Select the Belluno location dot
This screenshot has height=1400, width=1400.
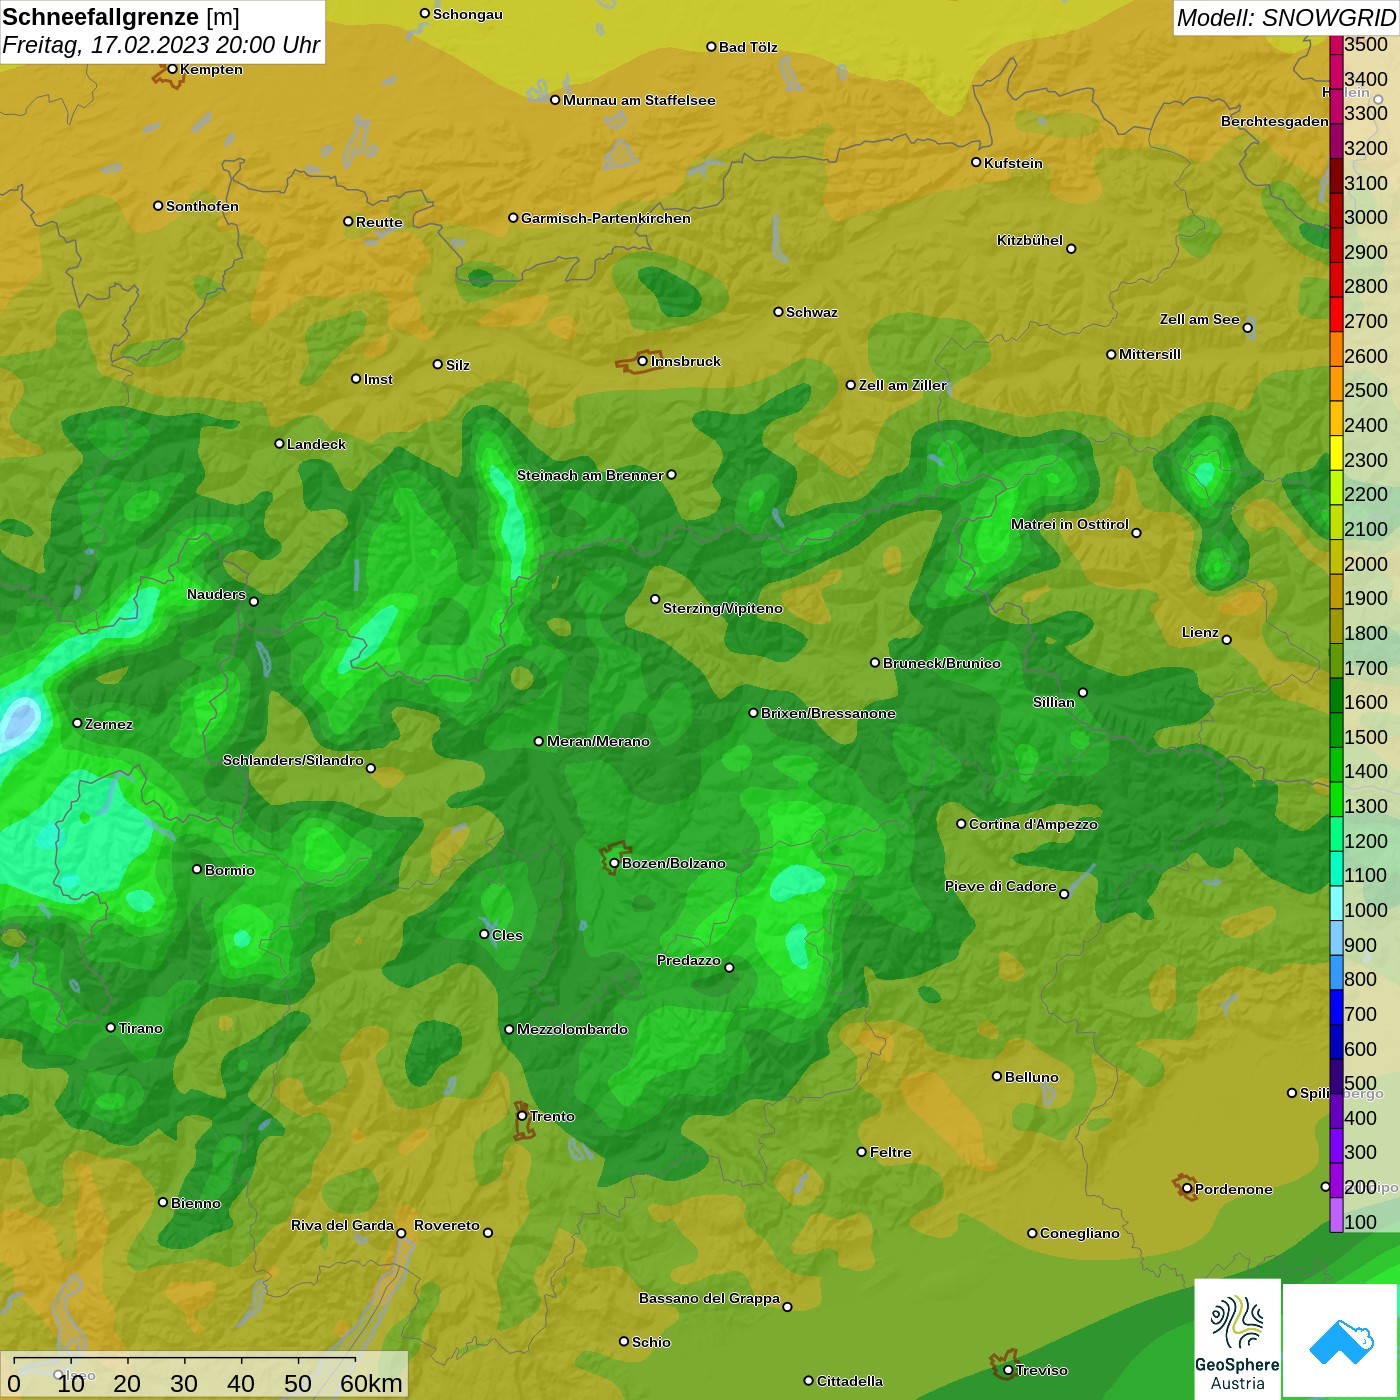[x=997, y=1076]
